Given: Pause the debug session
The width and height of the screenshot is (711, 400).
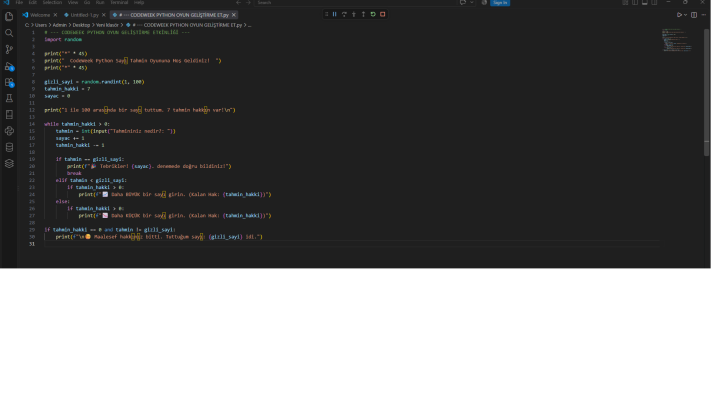Looking at the screenshot, I should (x=335, y=15).
